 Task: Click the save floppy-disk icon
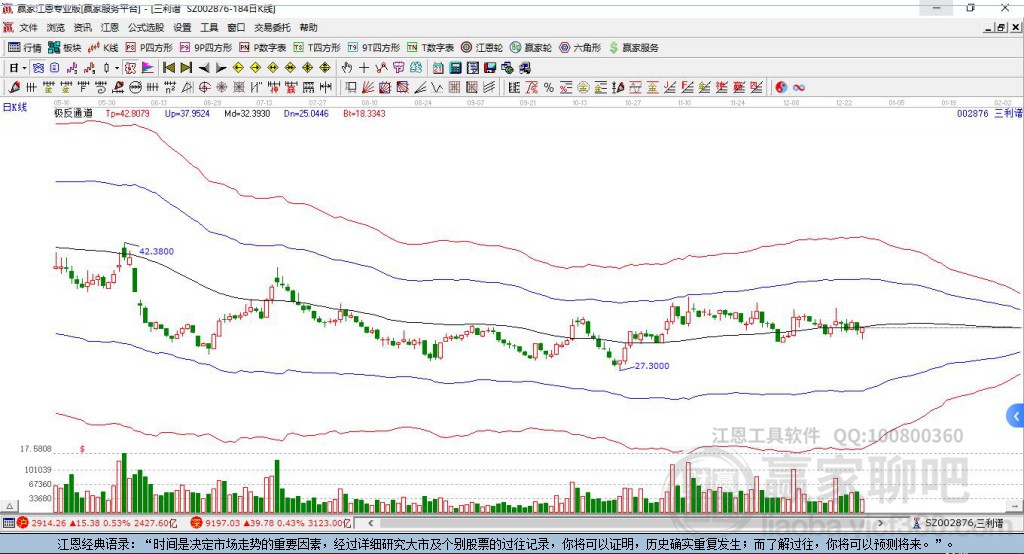tap(490, 68)
